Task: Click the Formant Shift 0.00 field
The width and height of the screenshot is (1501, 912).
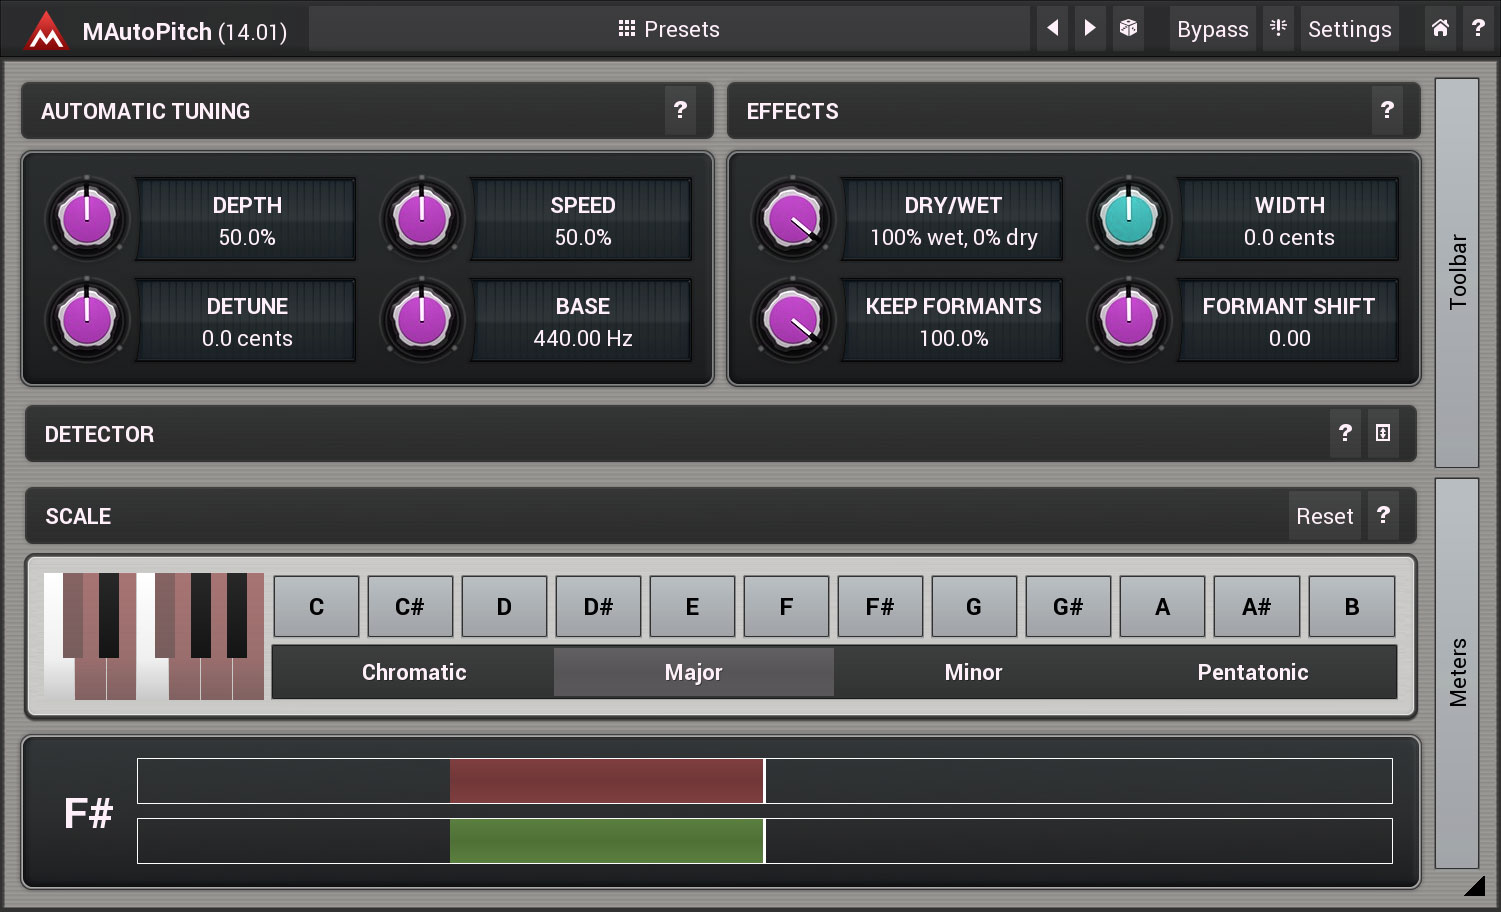Action: tap(1289, 321)
